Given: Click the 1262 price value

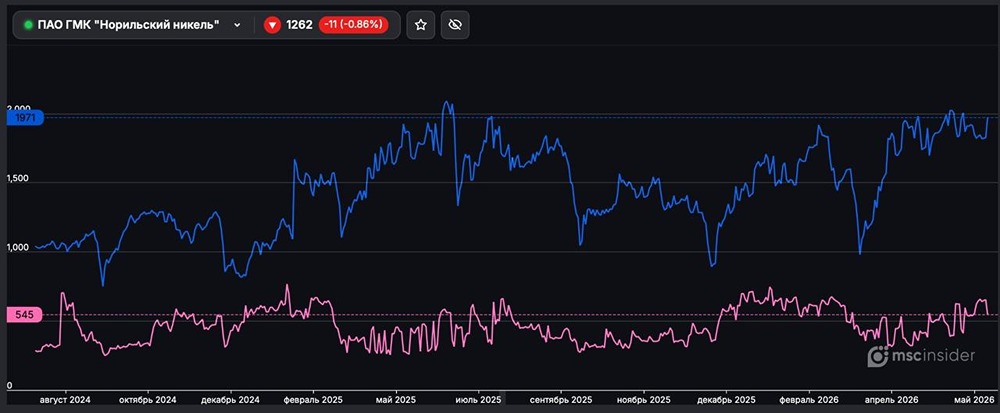Looking at the screenshot, I should click(299, 25).
